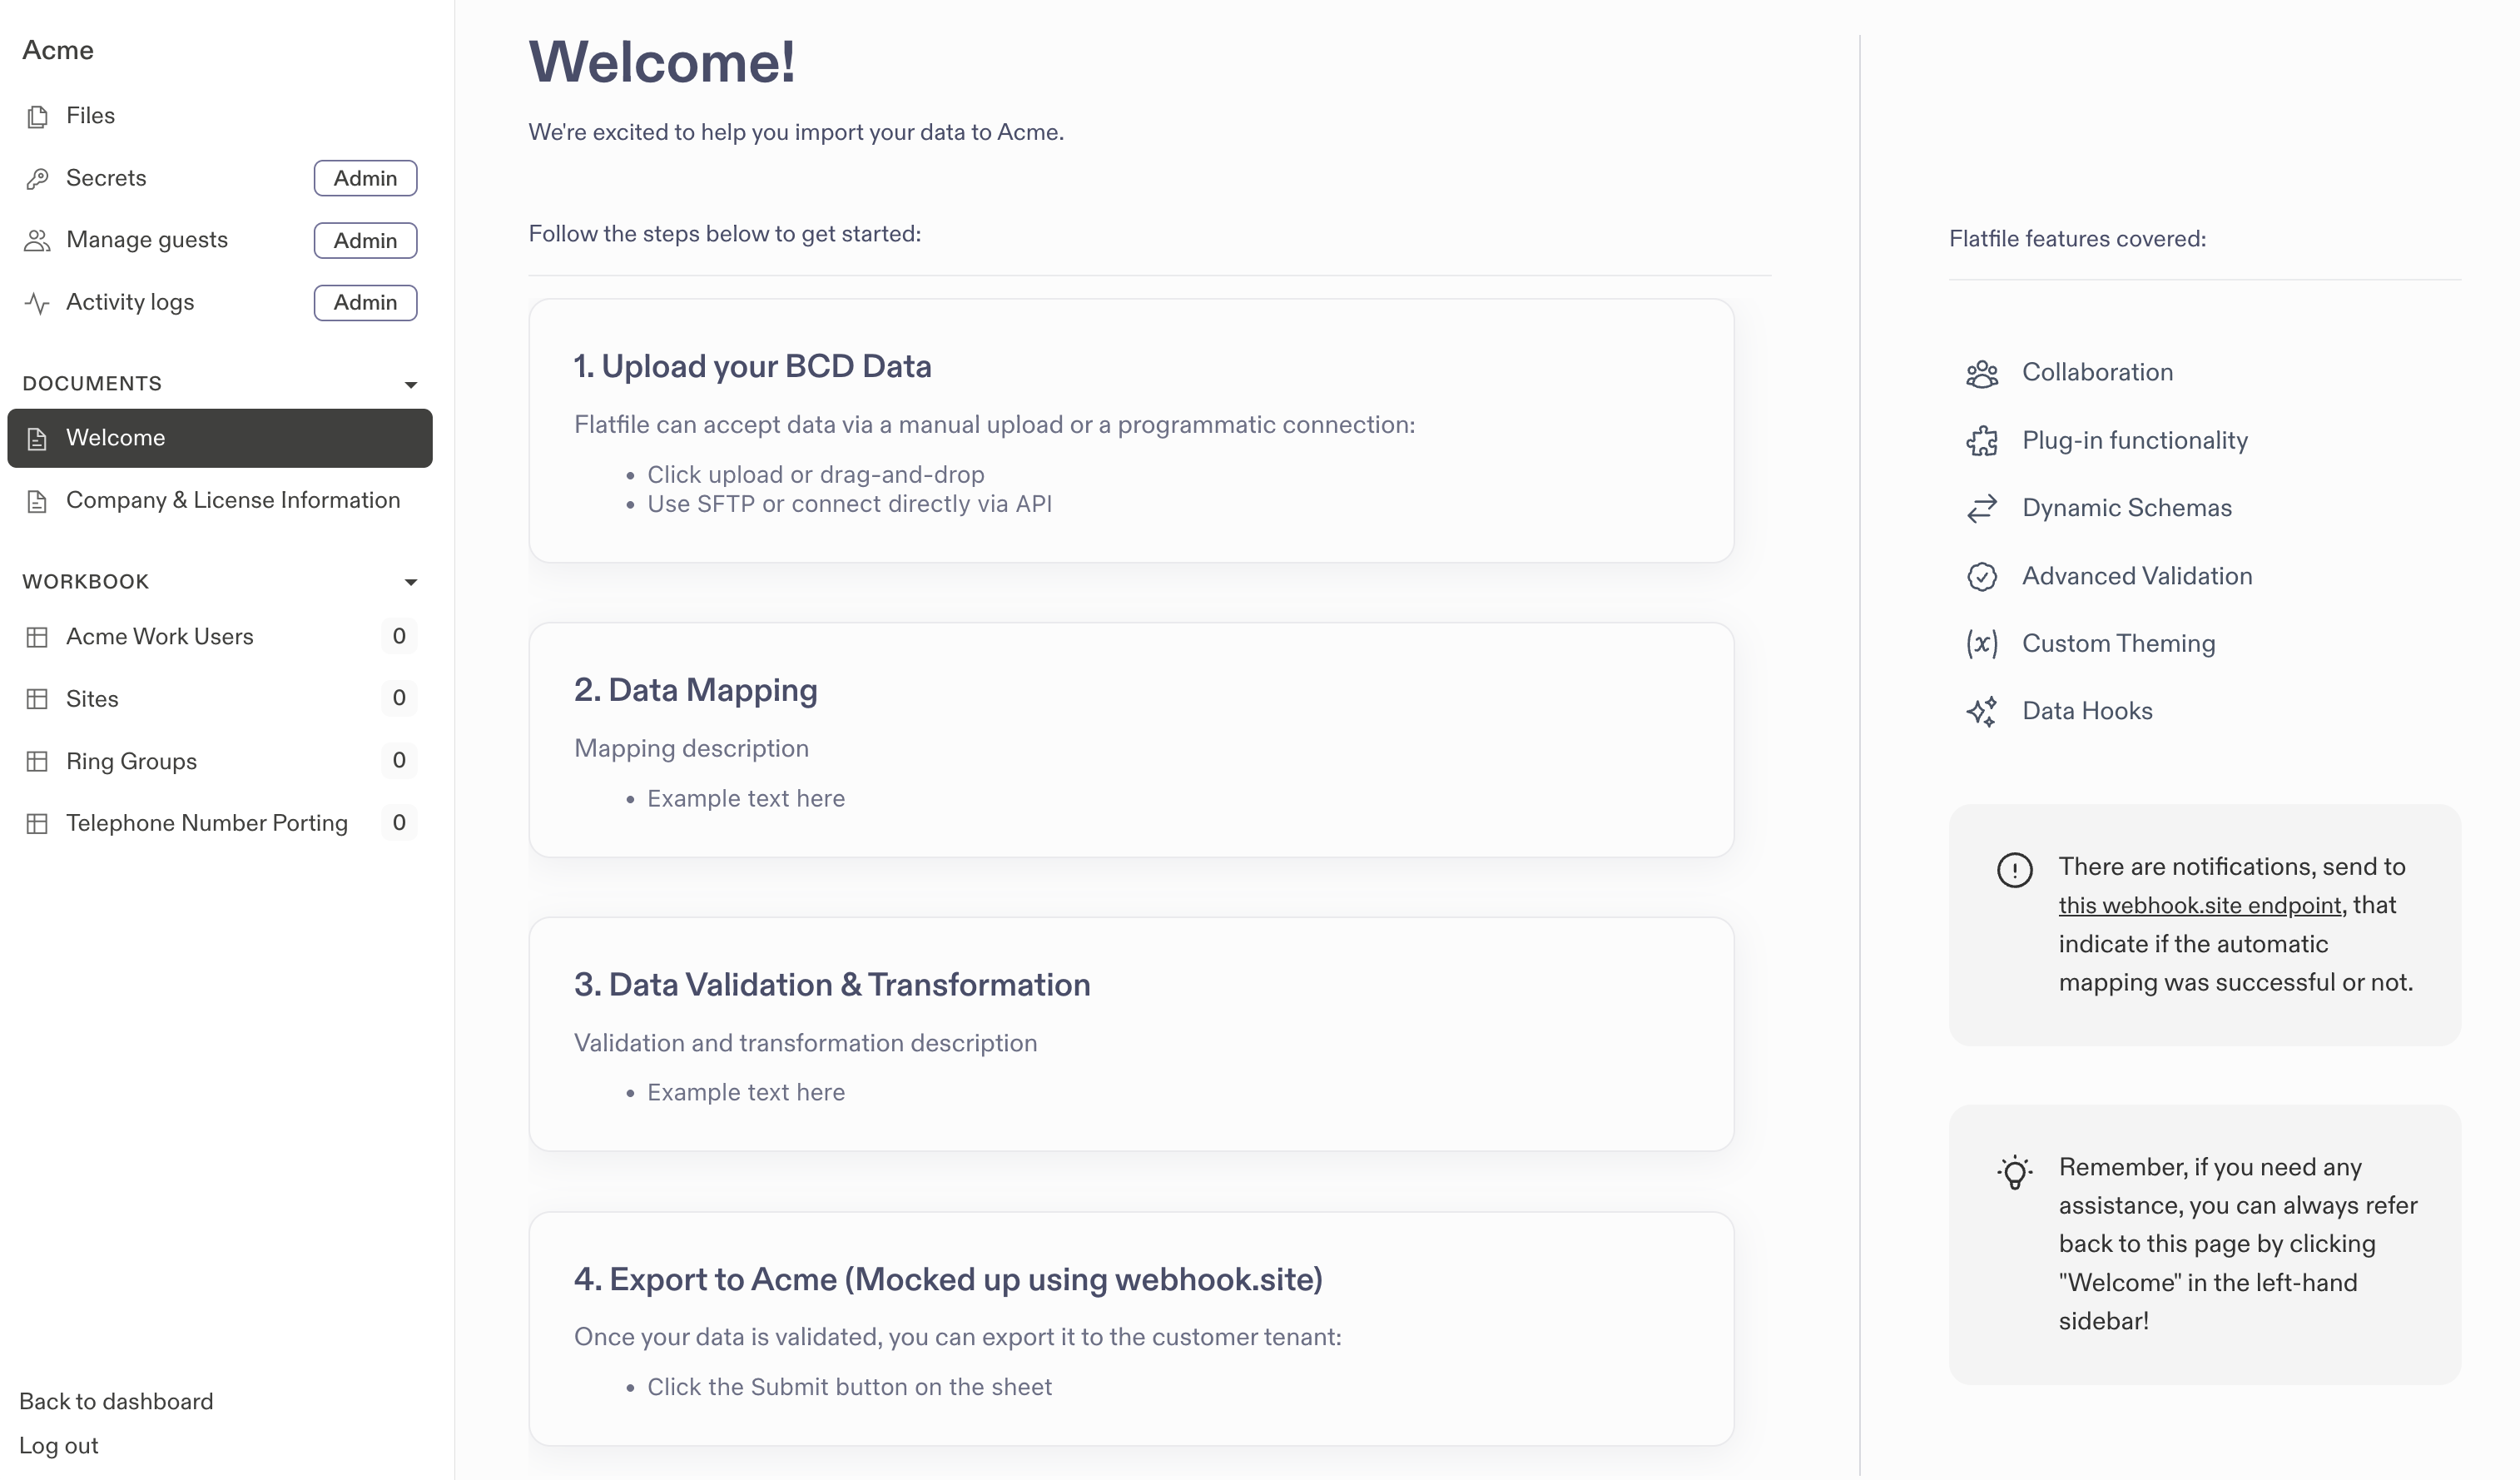Open the Ring Groups sheet
This screenshot has height=1480, width=2520.
pos(220,761)
